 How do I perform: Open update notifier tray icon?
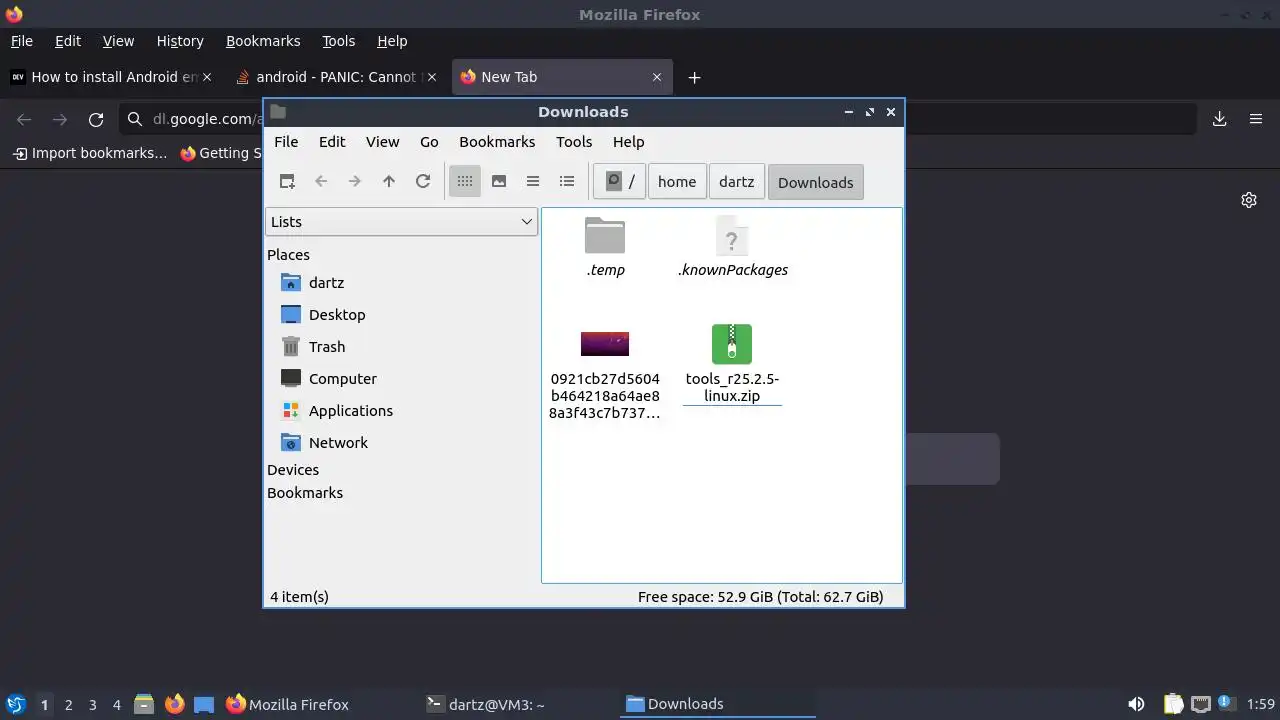tap(1226, 704)
